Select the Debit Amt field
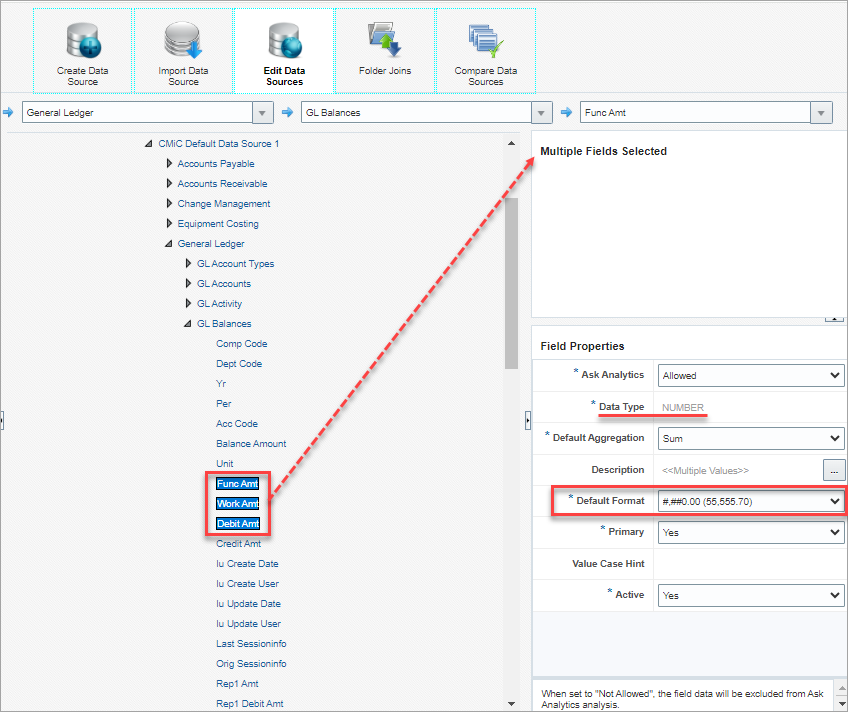The width and height of the screenshot is (848, 712). pos(238,524)
